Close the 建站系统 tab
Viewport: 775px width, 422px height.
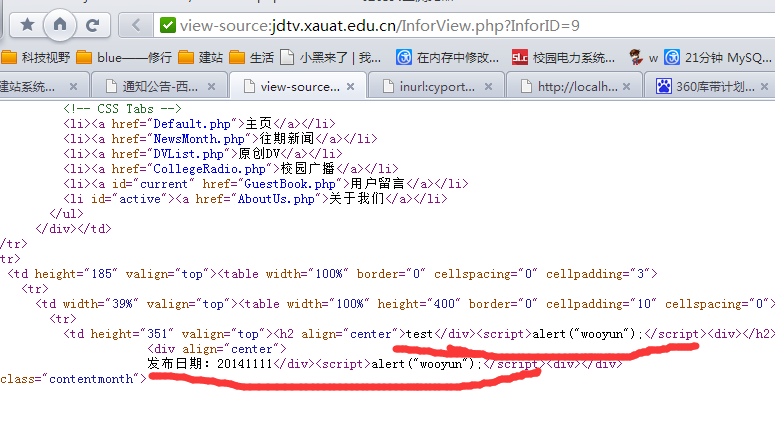click(74, 87)
